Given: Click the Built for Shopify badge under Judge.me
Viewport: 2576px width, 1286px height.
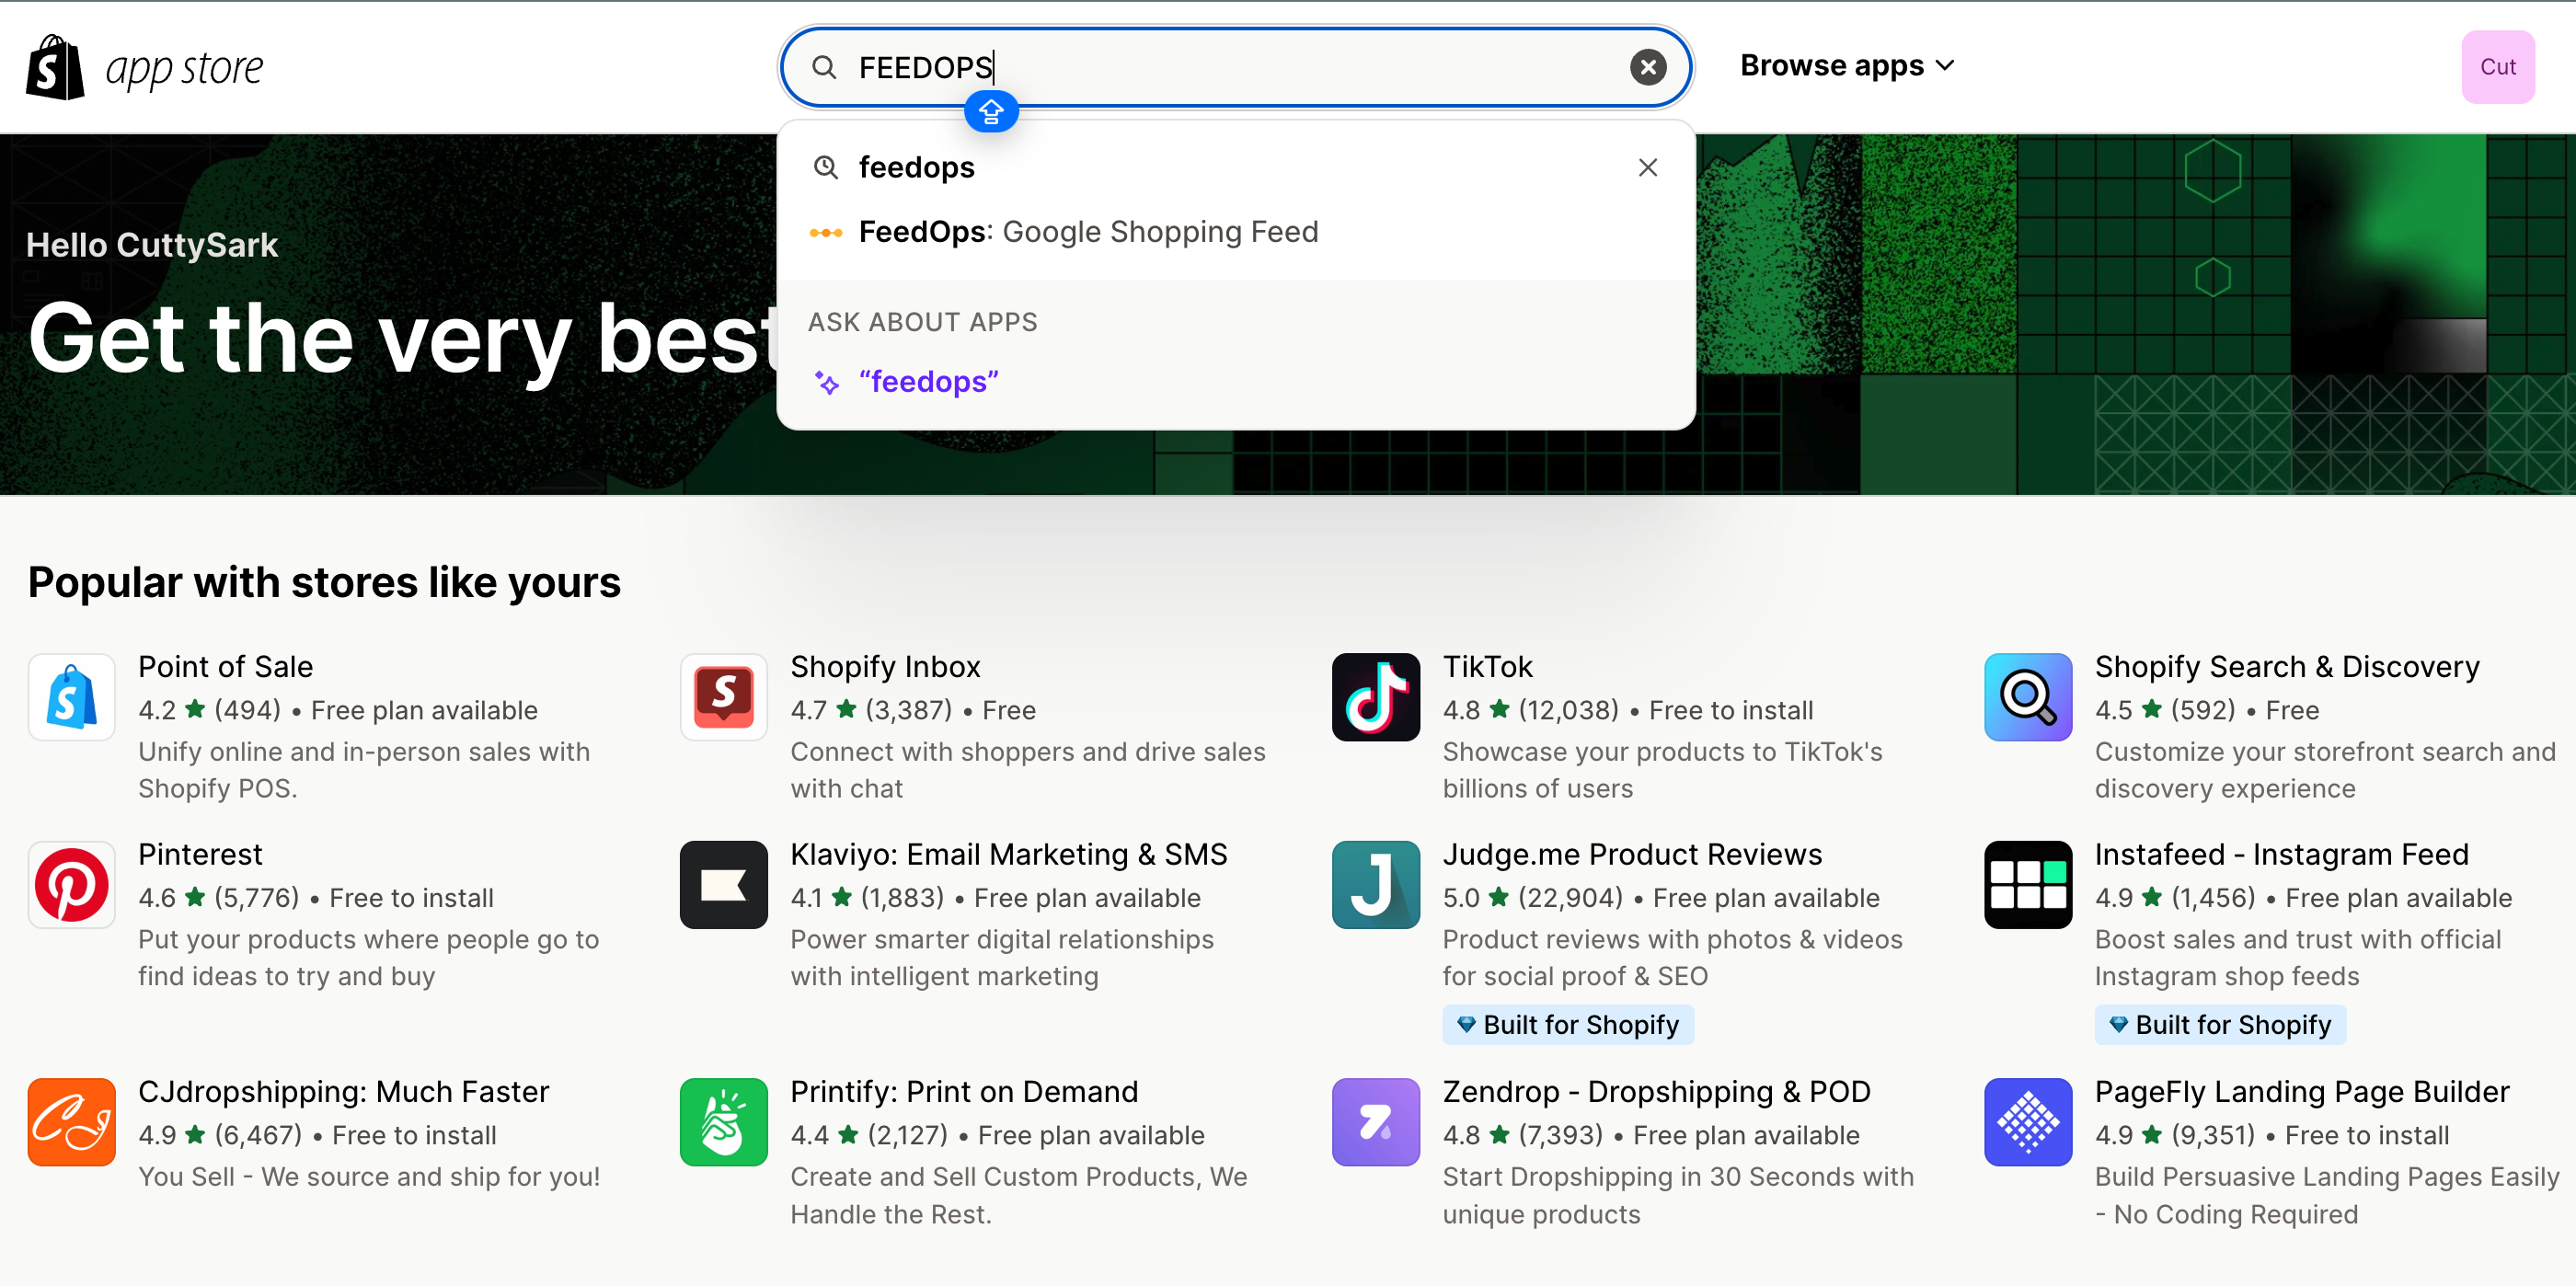Looking at the screenshot, I should tap(1567, 1024).
